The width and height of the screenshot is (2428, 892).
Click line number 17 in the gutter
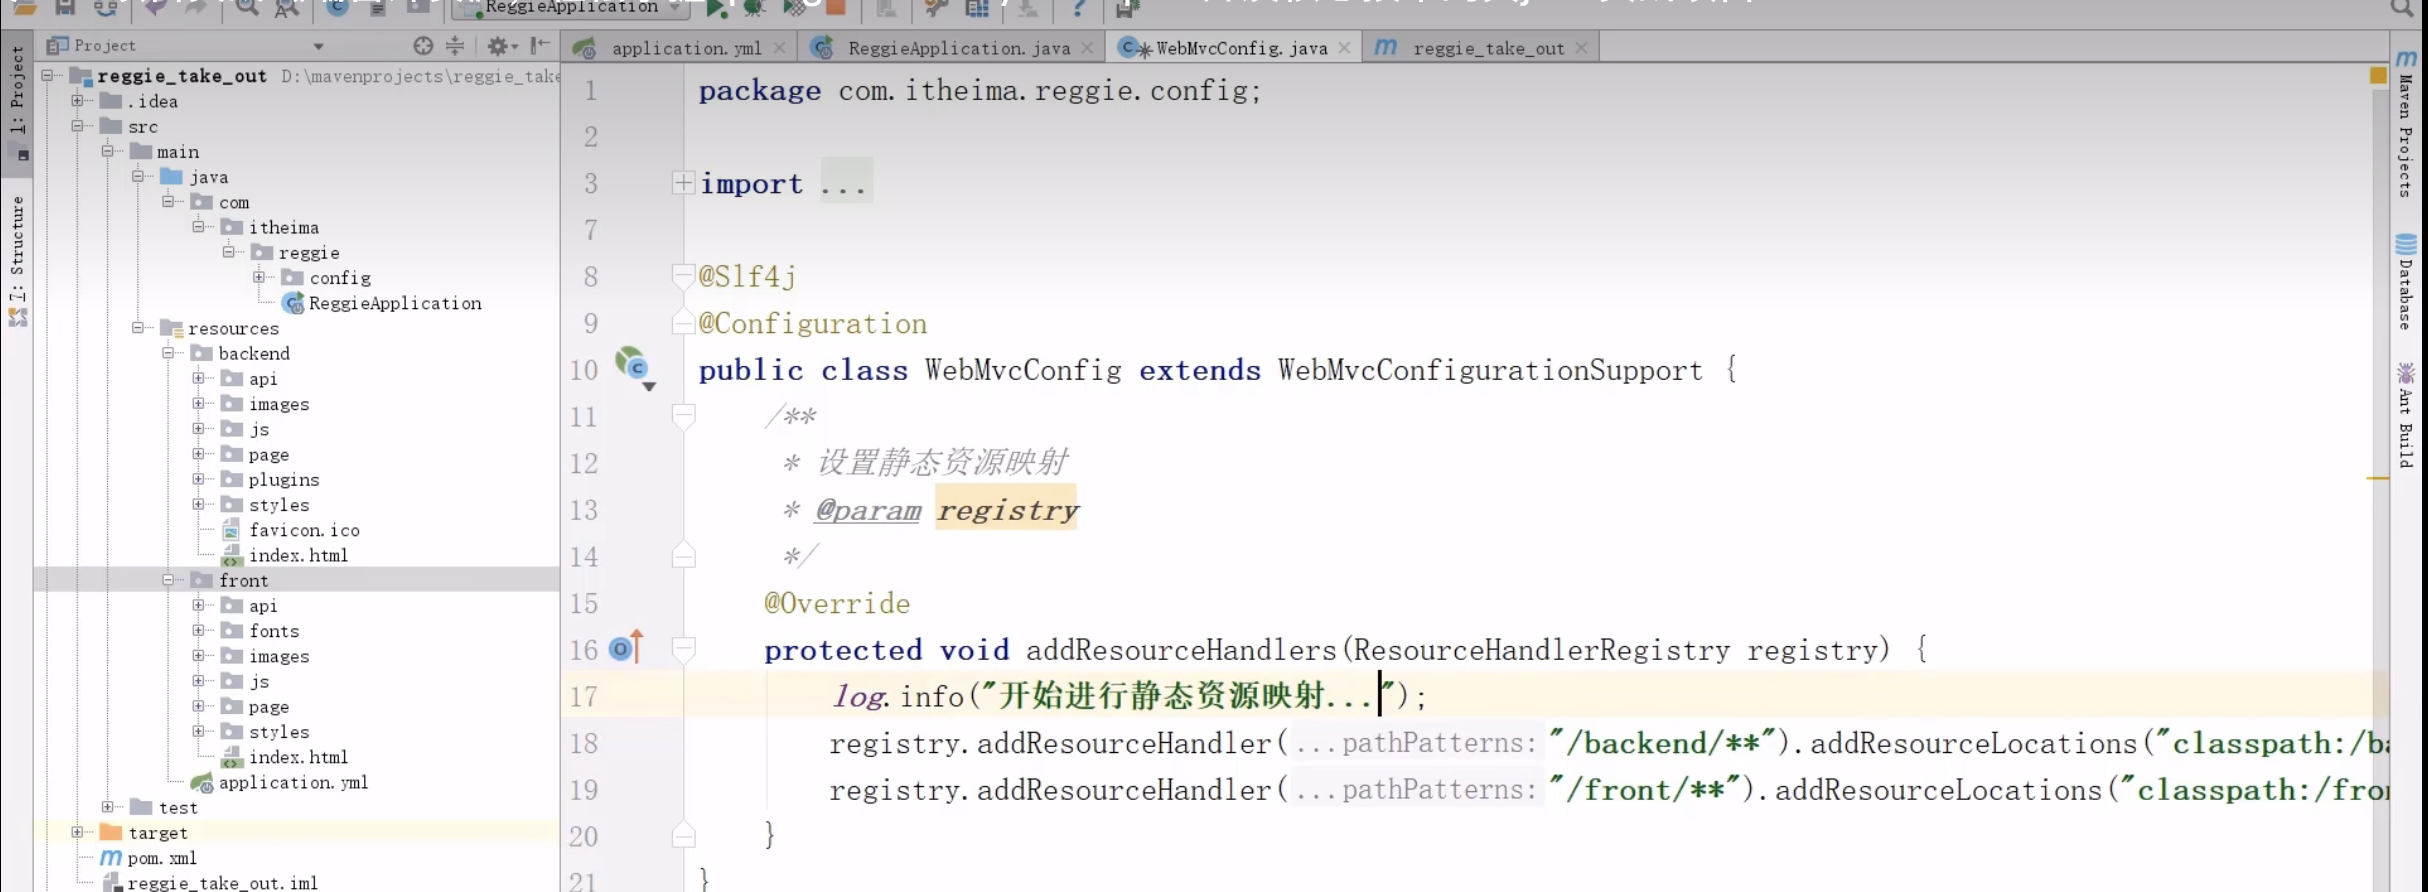pos(584,697)
